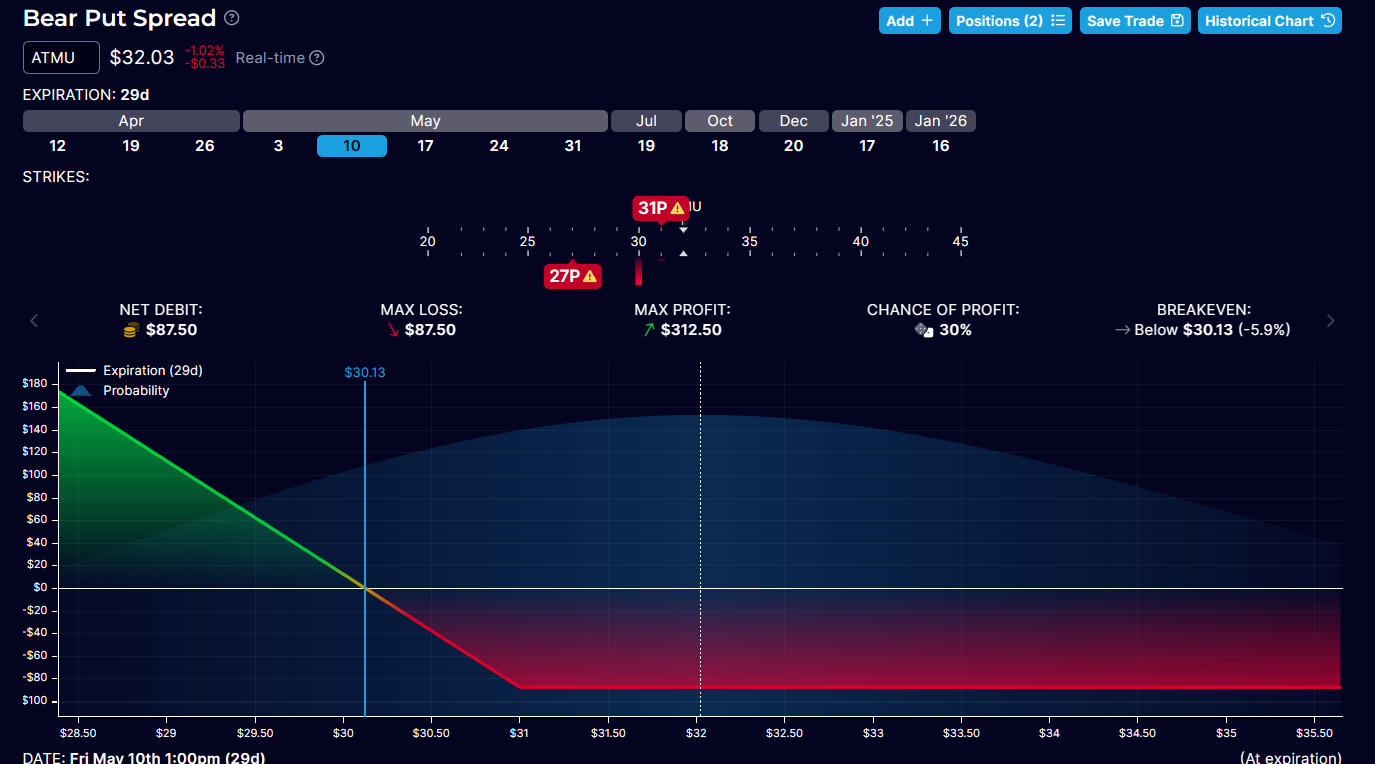Choose April 26 expiration date
The width and height of the screenshot is (1375, 764).
205,146
